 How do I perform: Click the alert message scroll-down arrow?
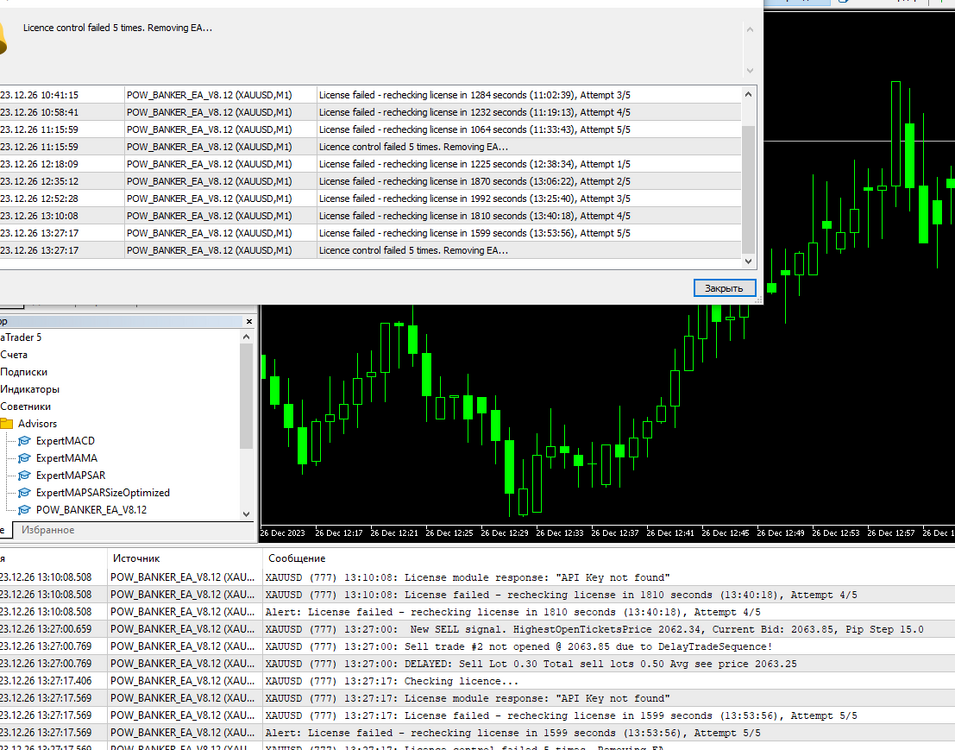750,70
